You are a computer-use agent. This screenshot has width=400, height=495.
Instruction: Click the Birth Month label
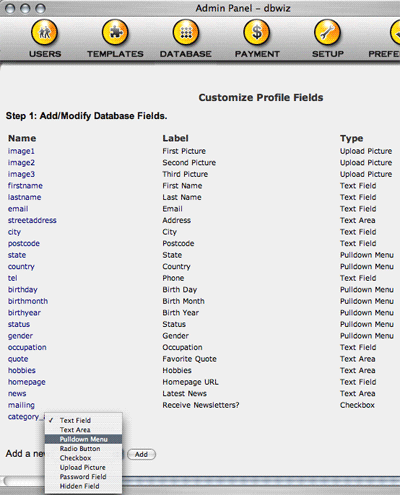pyautogui.click(x=183, y=301)
